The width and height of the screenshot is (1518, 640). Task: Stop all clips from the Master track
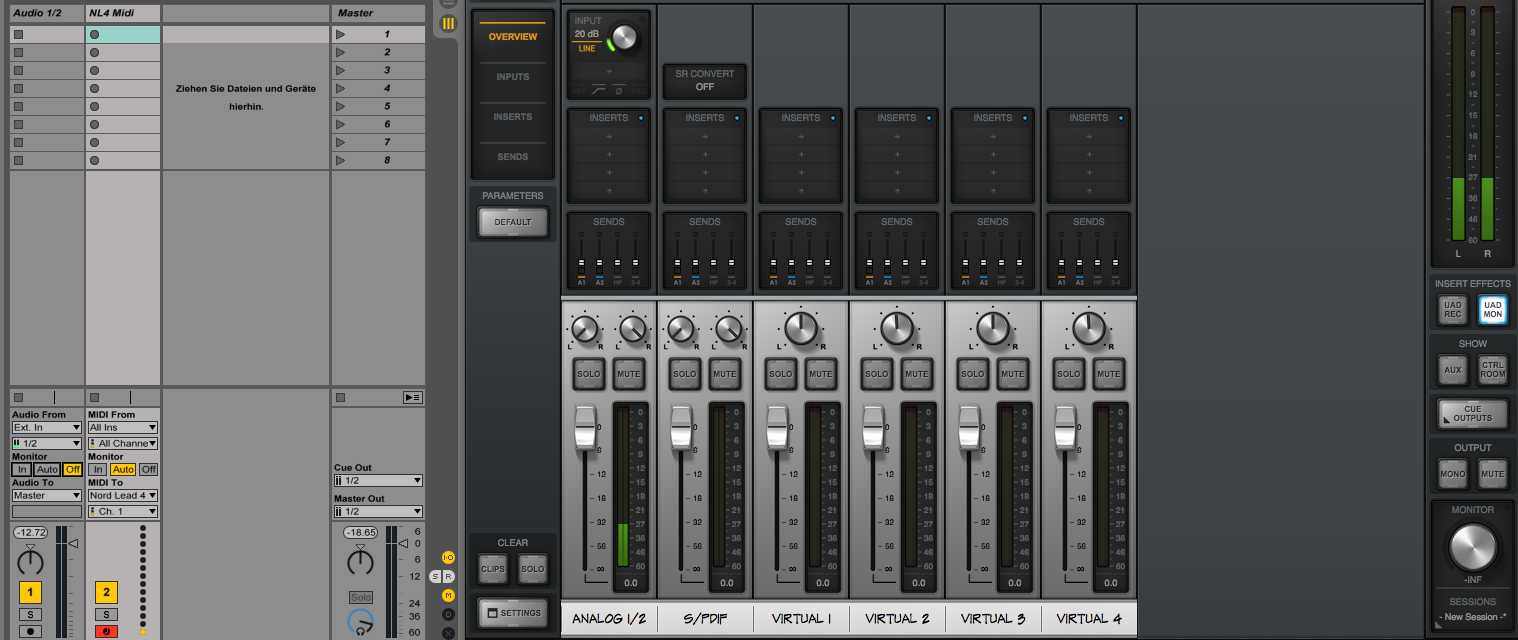click(340, 398)
